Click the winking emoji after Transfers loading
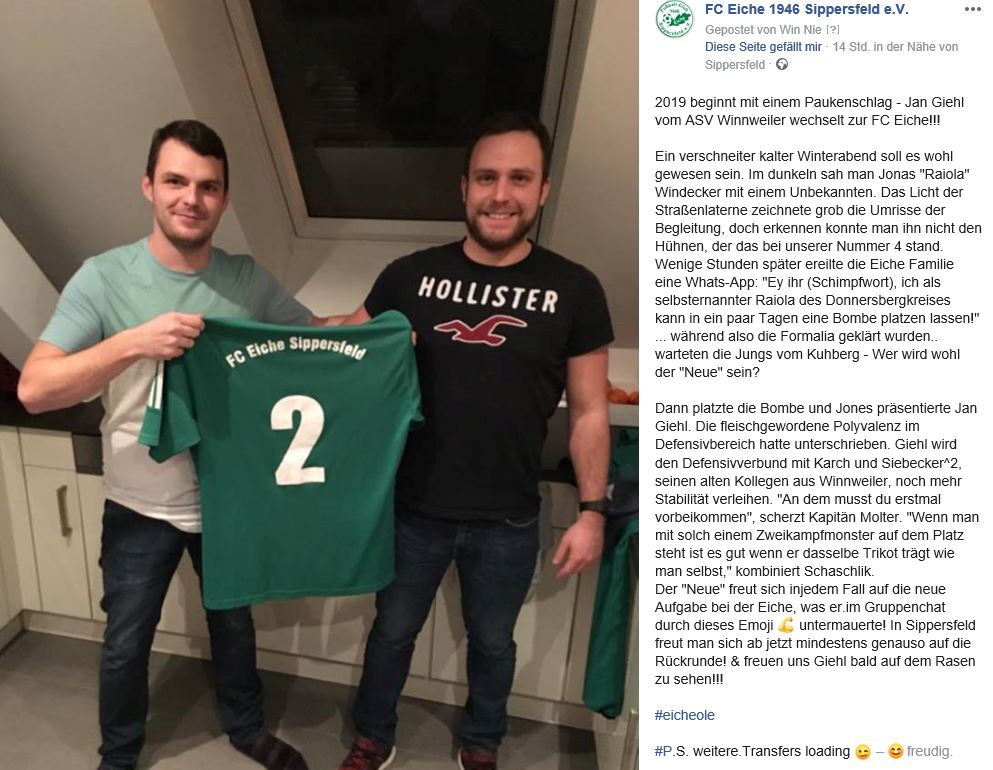 pos(863,752)
